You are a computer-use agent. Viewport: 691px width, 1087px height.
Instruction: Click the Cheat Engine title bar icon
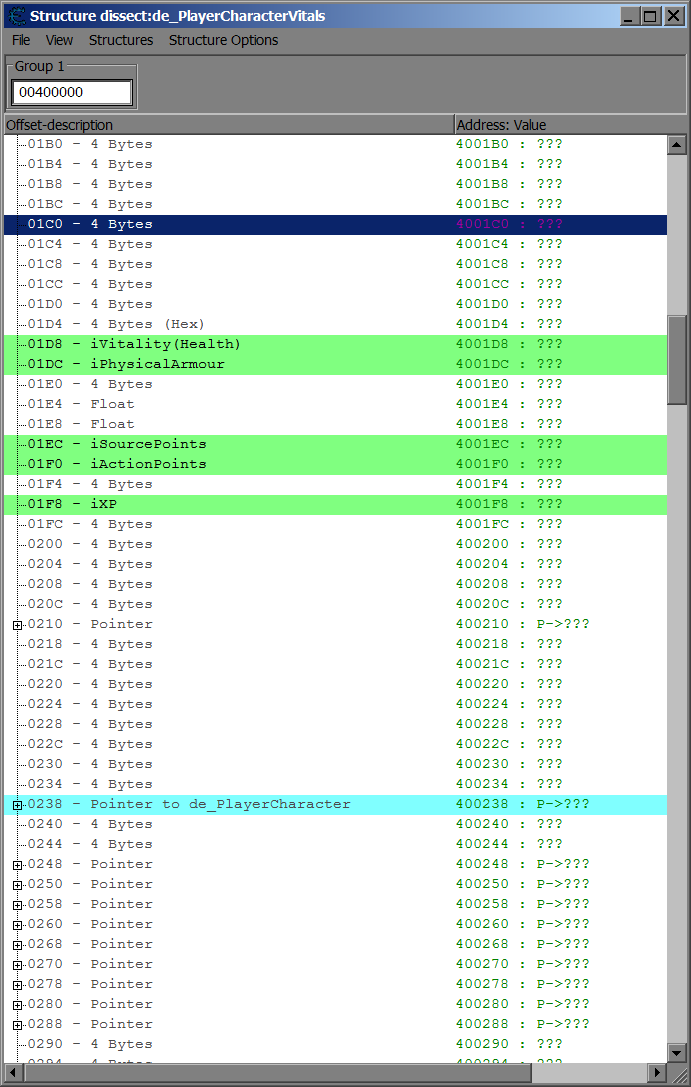pos(16,16)
